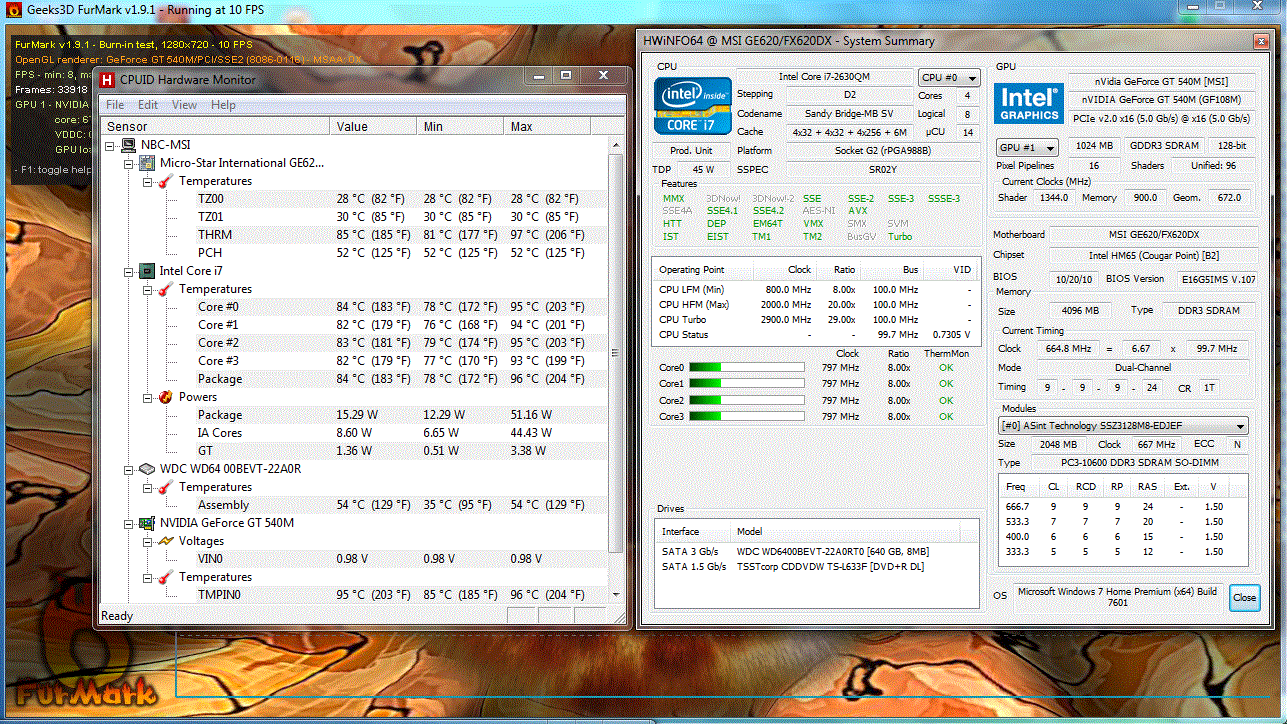Click the scrollbar down arrow in Hardware Monitor

pos(616,595)
